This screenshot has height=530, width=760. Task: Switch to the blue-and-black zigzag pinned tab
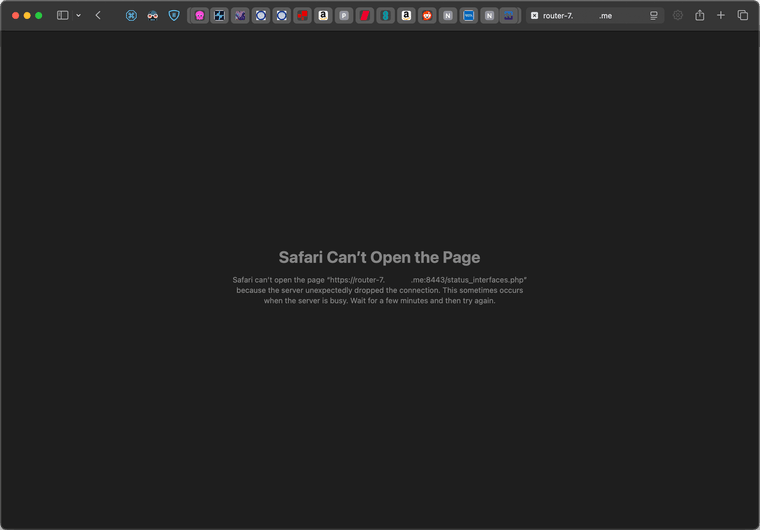[x=220, y=16]
